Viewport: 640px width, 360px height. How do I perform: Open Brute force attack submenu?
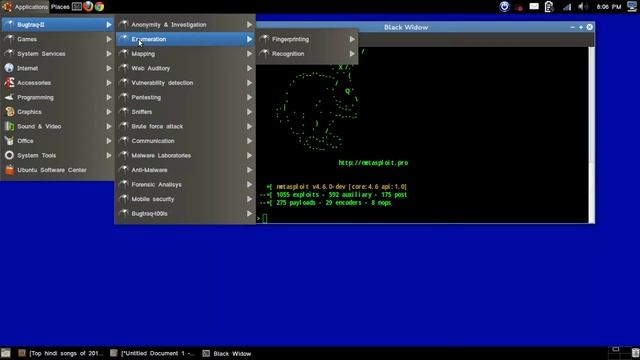coord(185,127)
